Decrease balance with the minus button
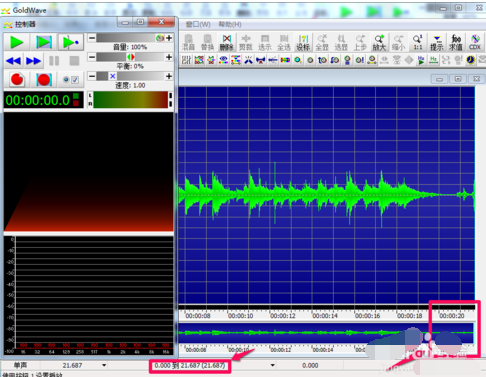The image size is (486, 377). pyautogui.click(x=92, y=57)
